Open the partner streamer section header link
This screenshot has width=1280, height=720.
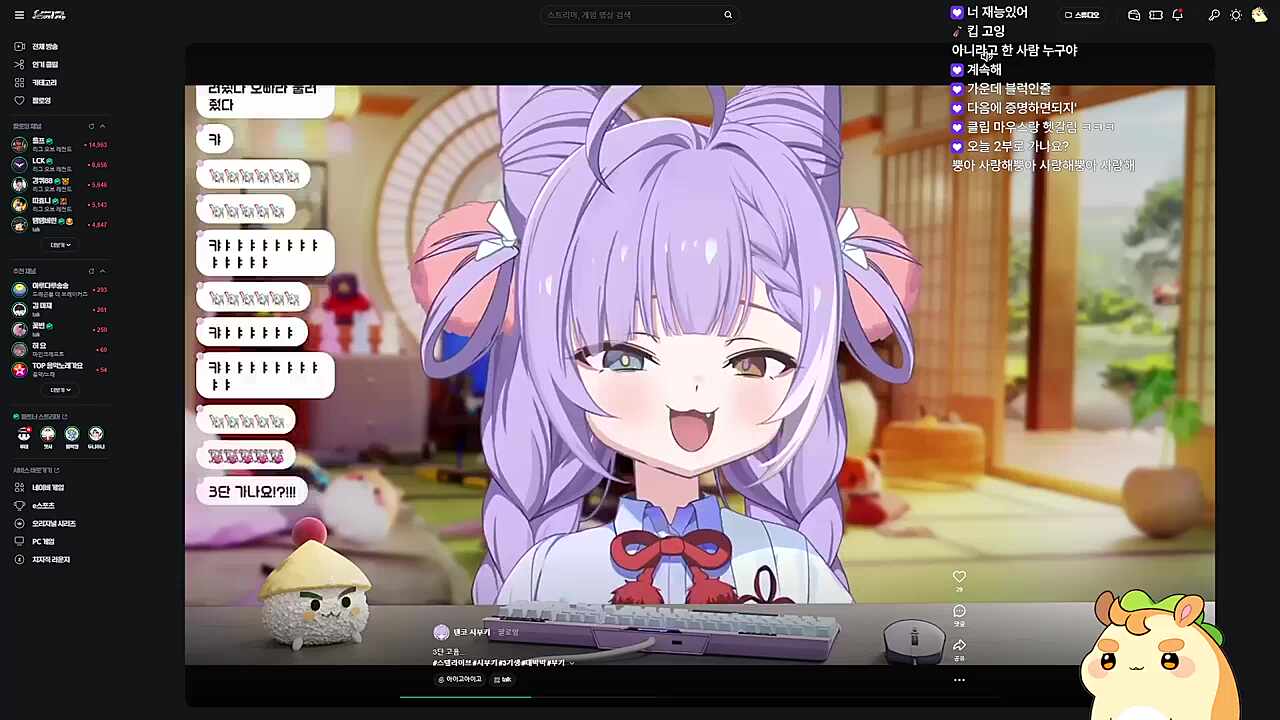[41, 416]
